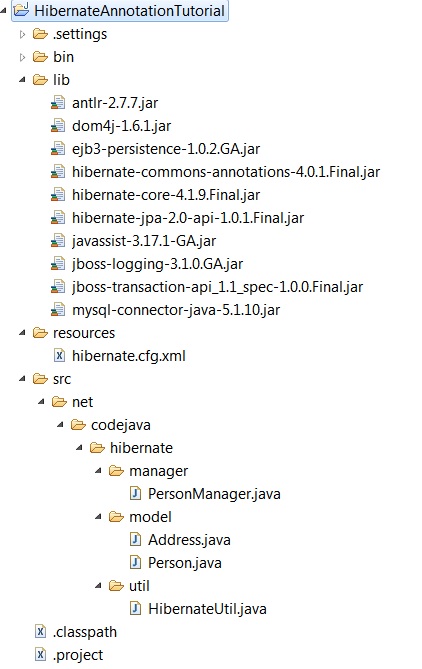The width and height of the screenshot is (422, 669).
Task: Select the Person.java file
Action: coord(184,563)
